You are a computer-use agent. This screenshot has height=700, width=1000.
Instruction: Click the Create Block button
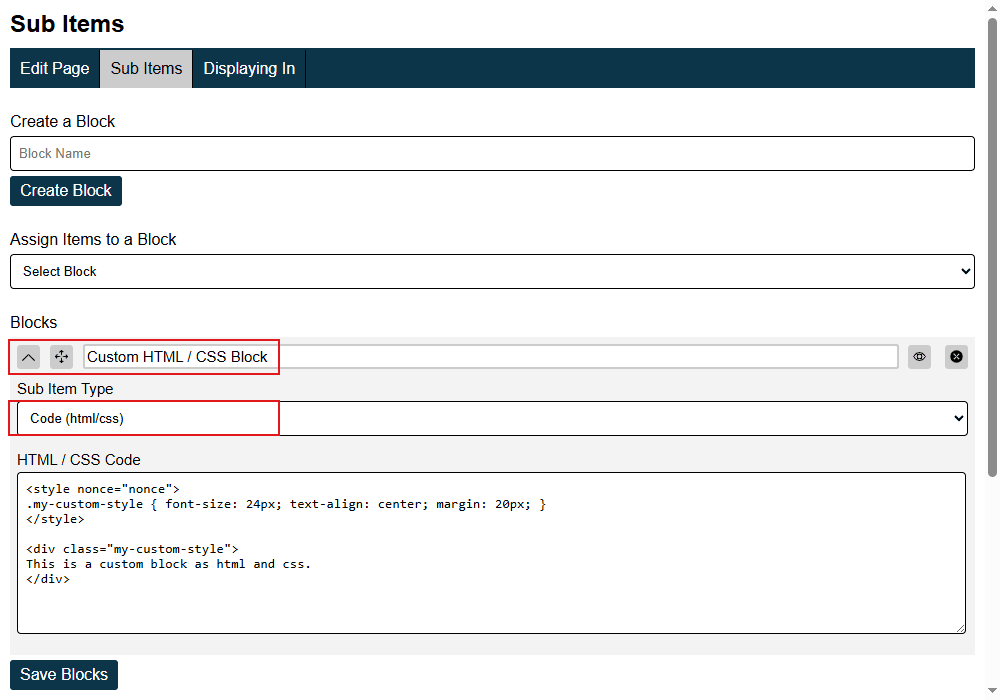click(x=66, y=191)
